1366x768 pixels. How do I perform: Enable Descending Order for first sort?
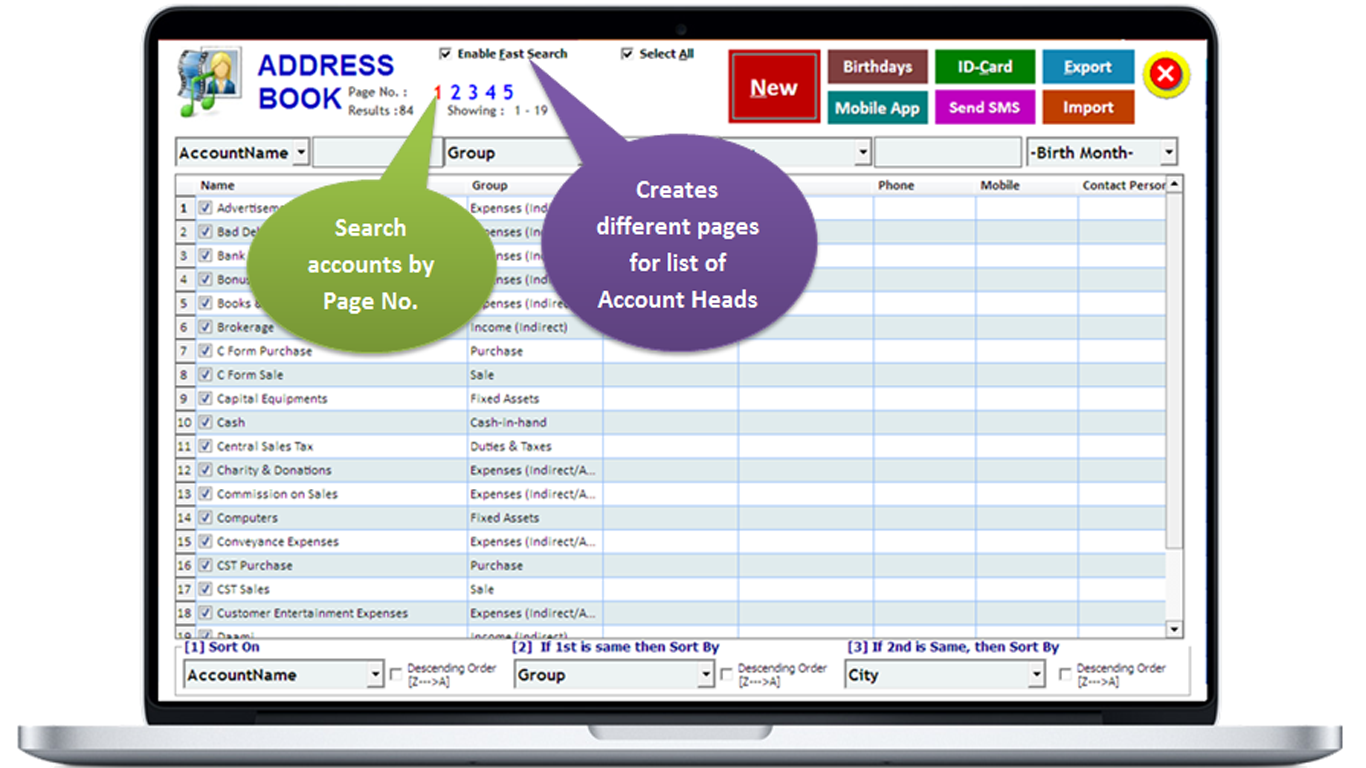coord(396,675)
